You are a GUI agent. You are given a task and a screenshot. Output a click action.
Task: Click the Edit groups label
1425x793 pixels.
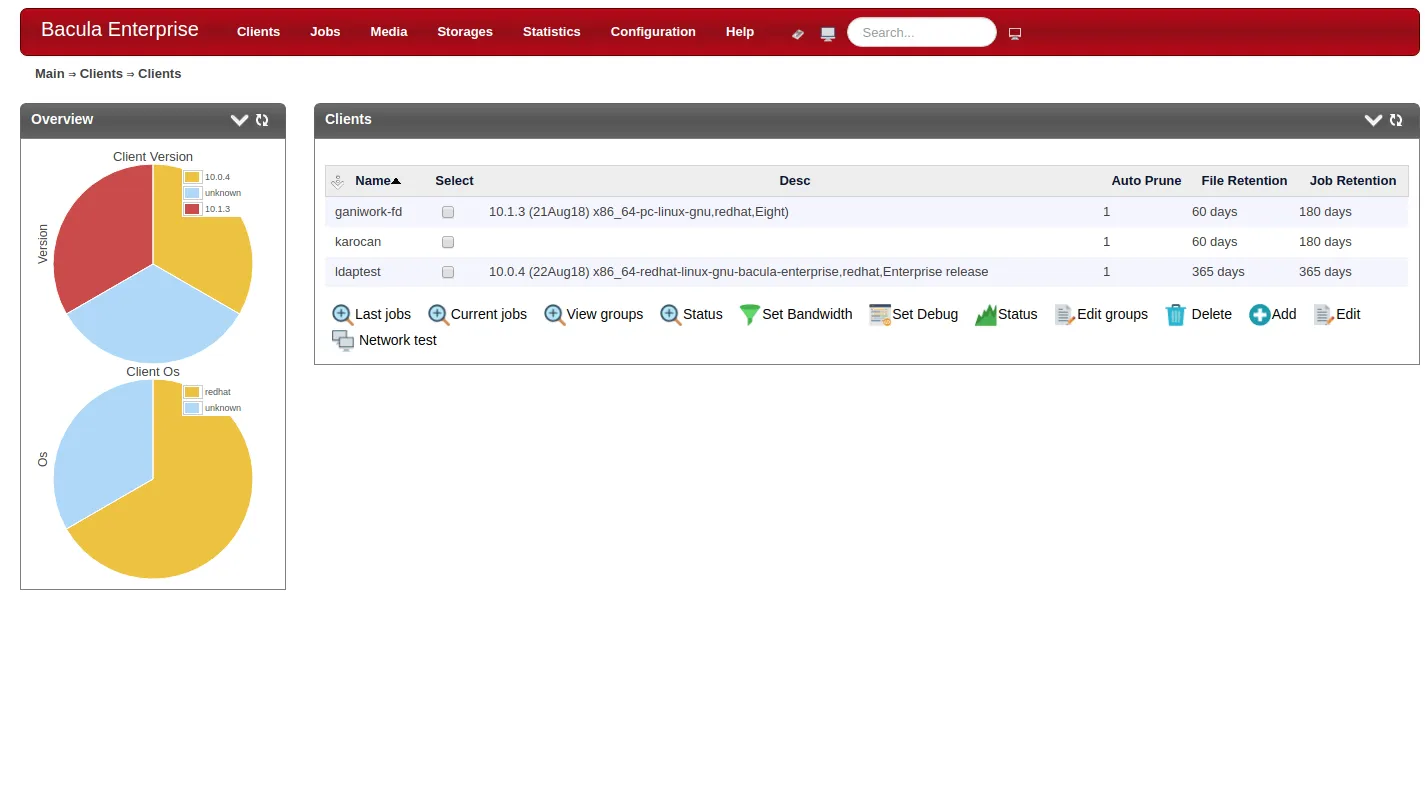(1112, 314)
